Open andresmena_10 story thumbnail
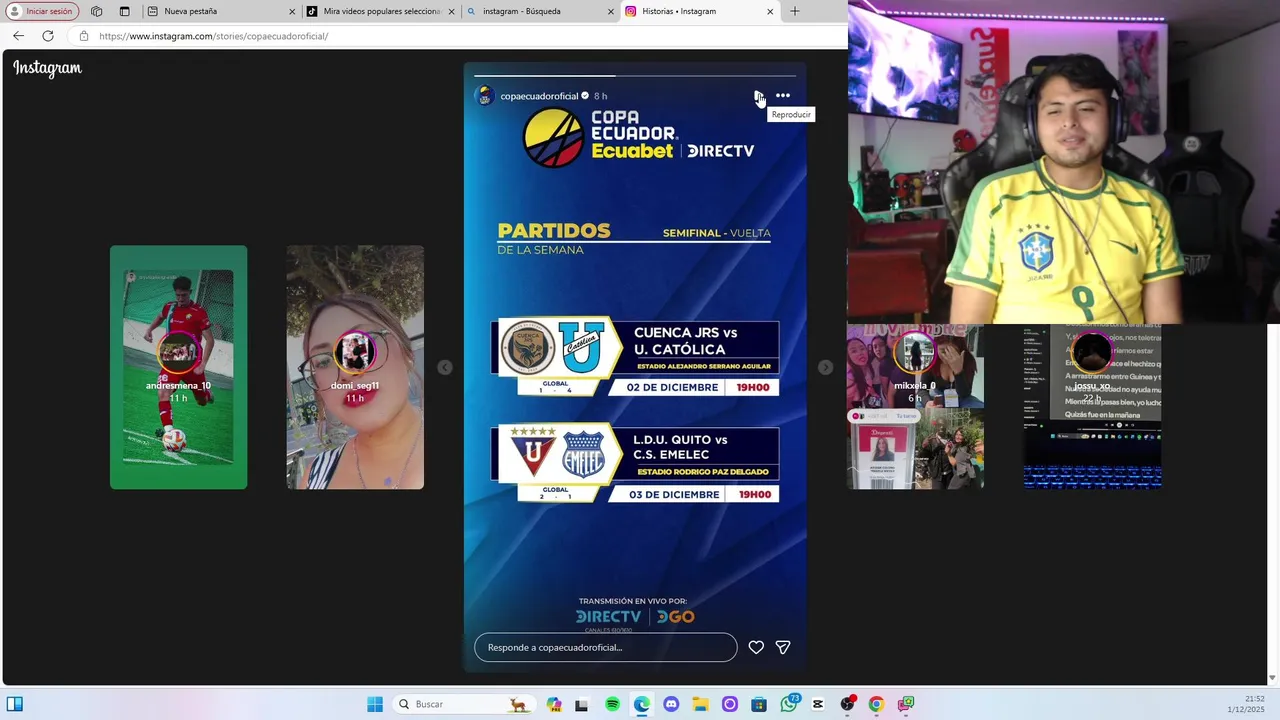This screenshot has height=720, width=1280. click(x=178, y=367)
